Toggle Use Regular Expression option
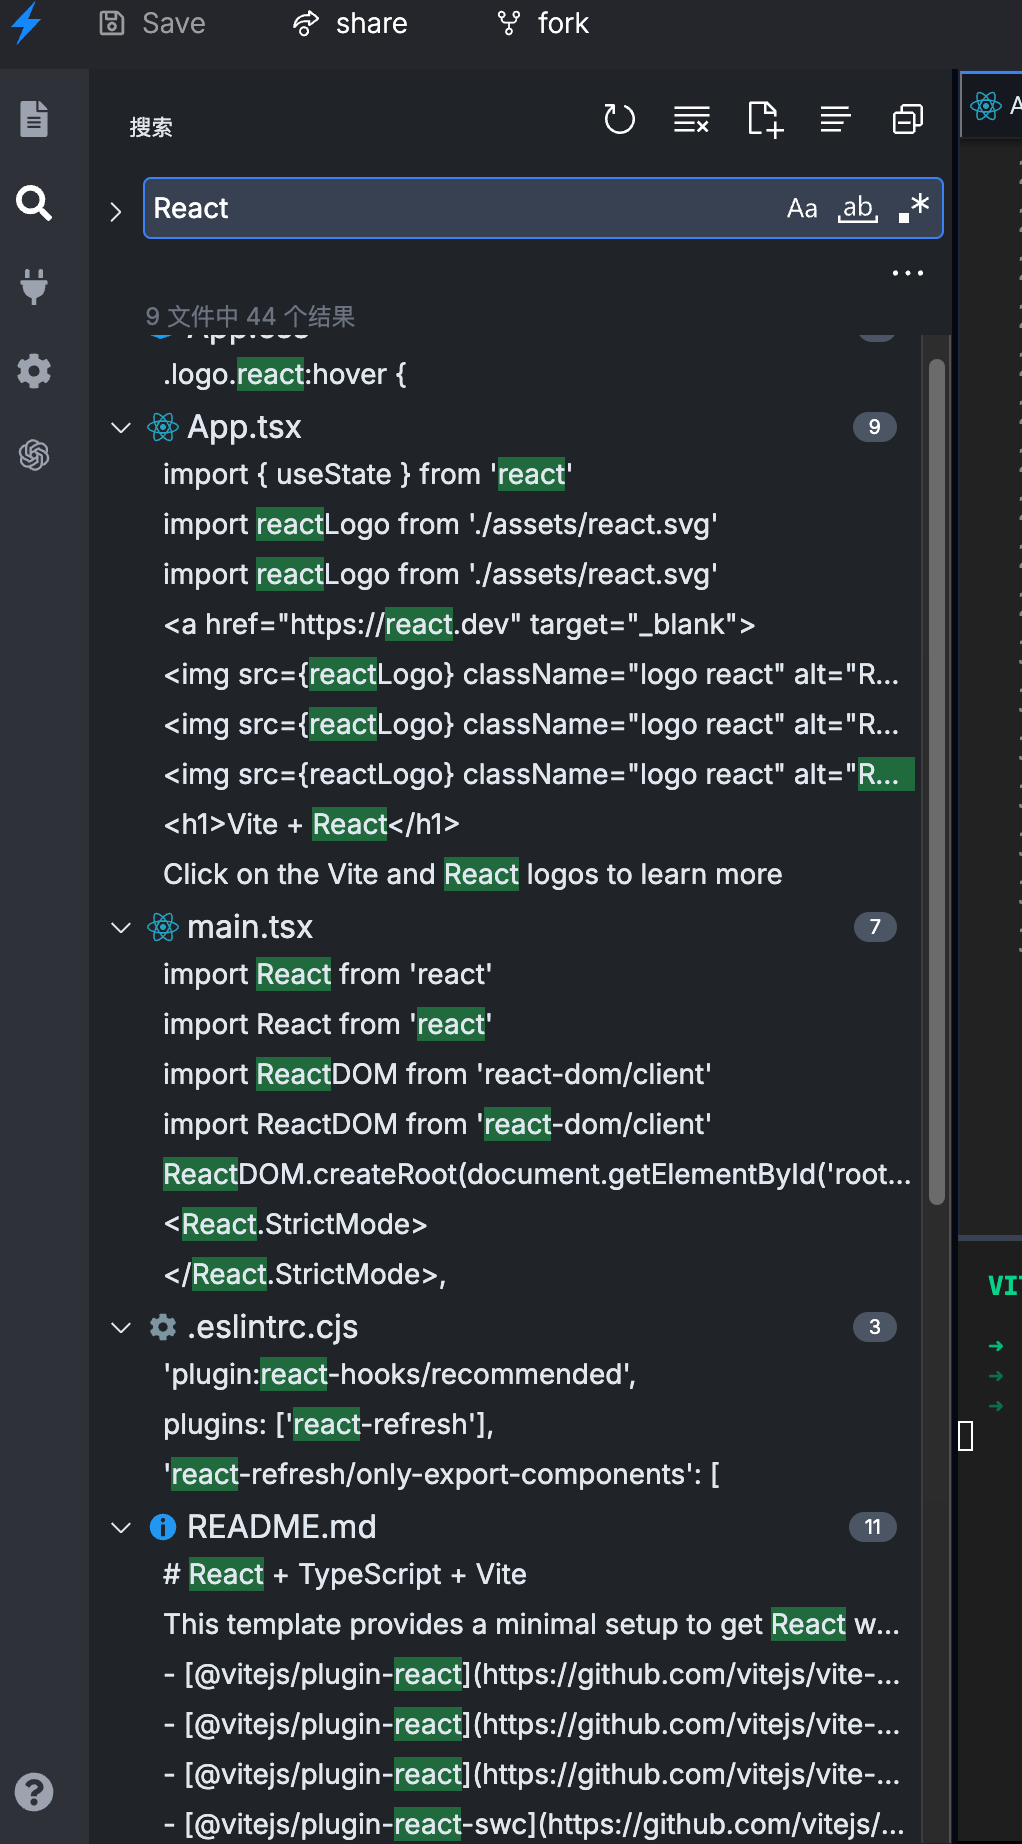The width and height of the screenshot is (1022, 1844). [x=914, y=208]
